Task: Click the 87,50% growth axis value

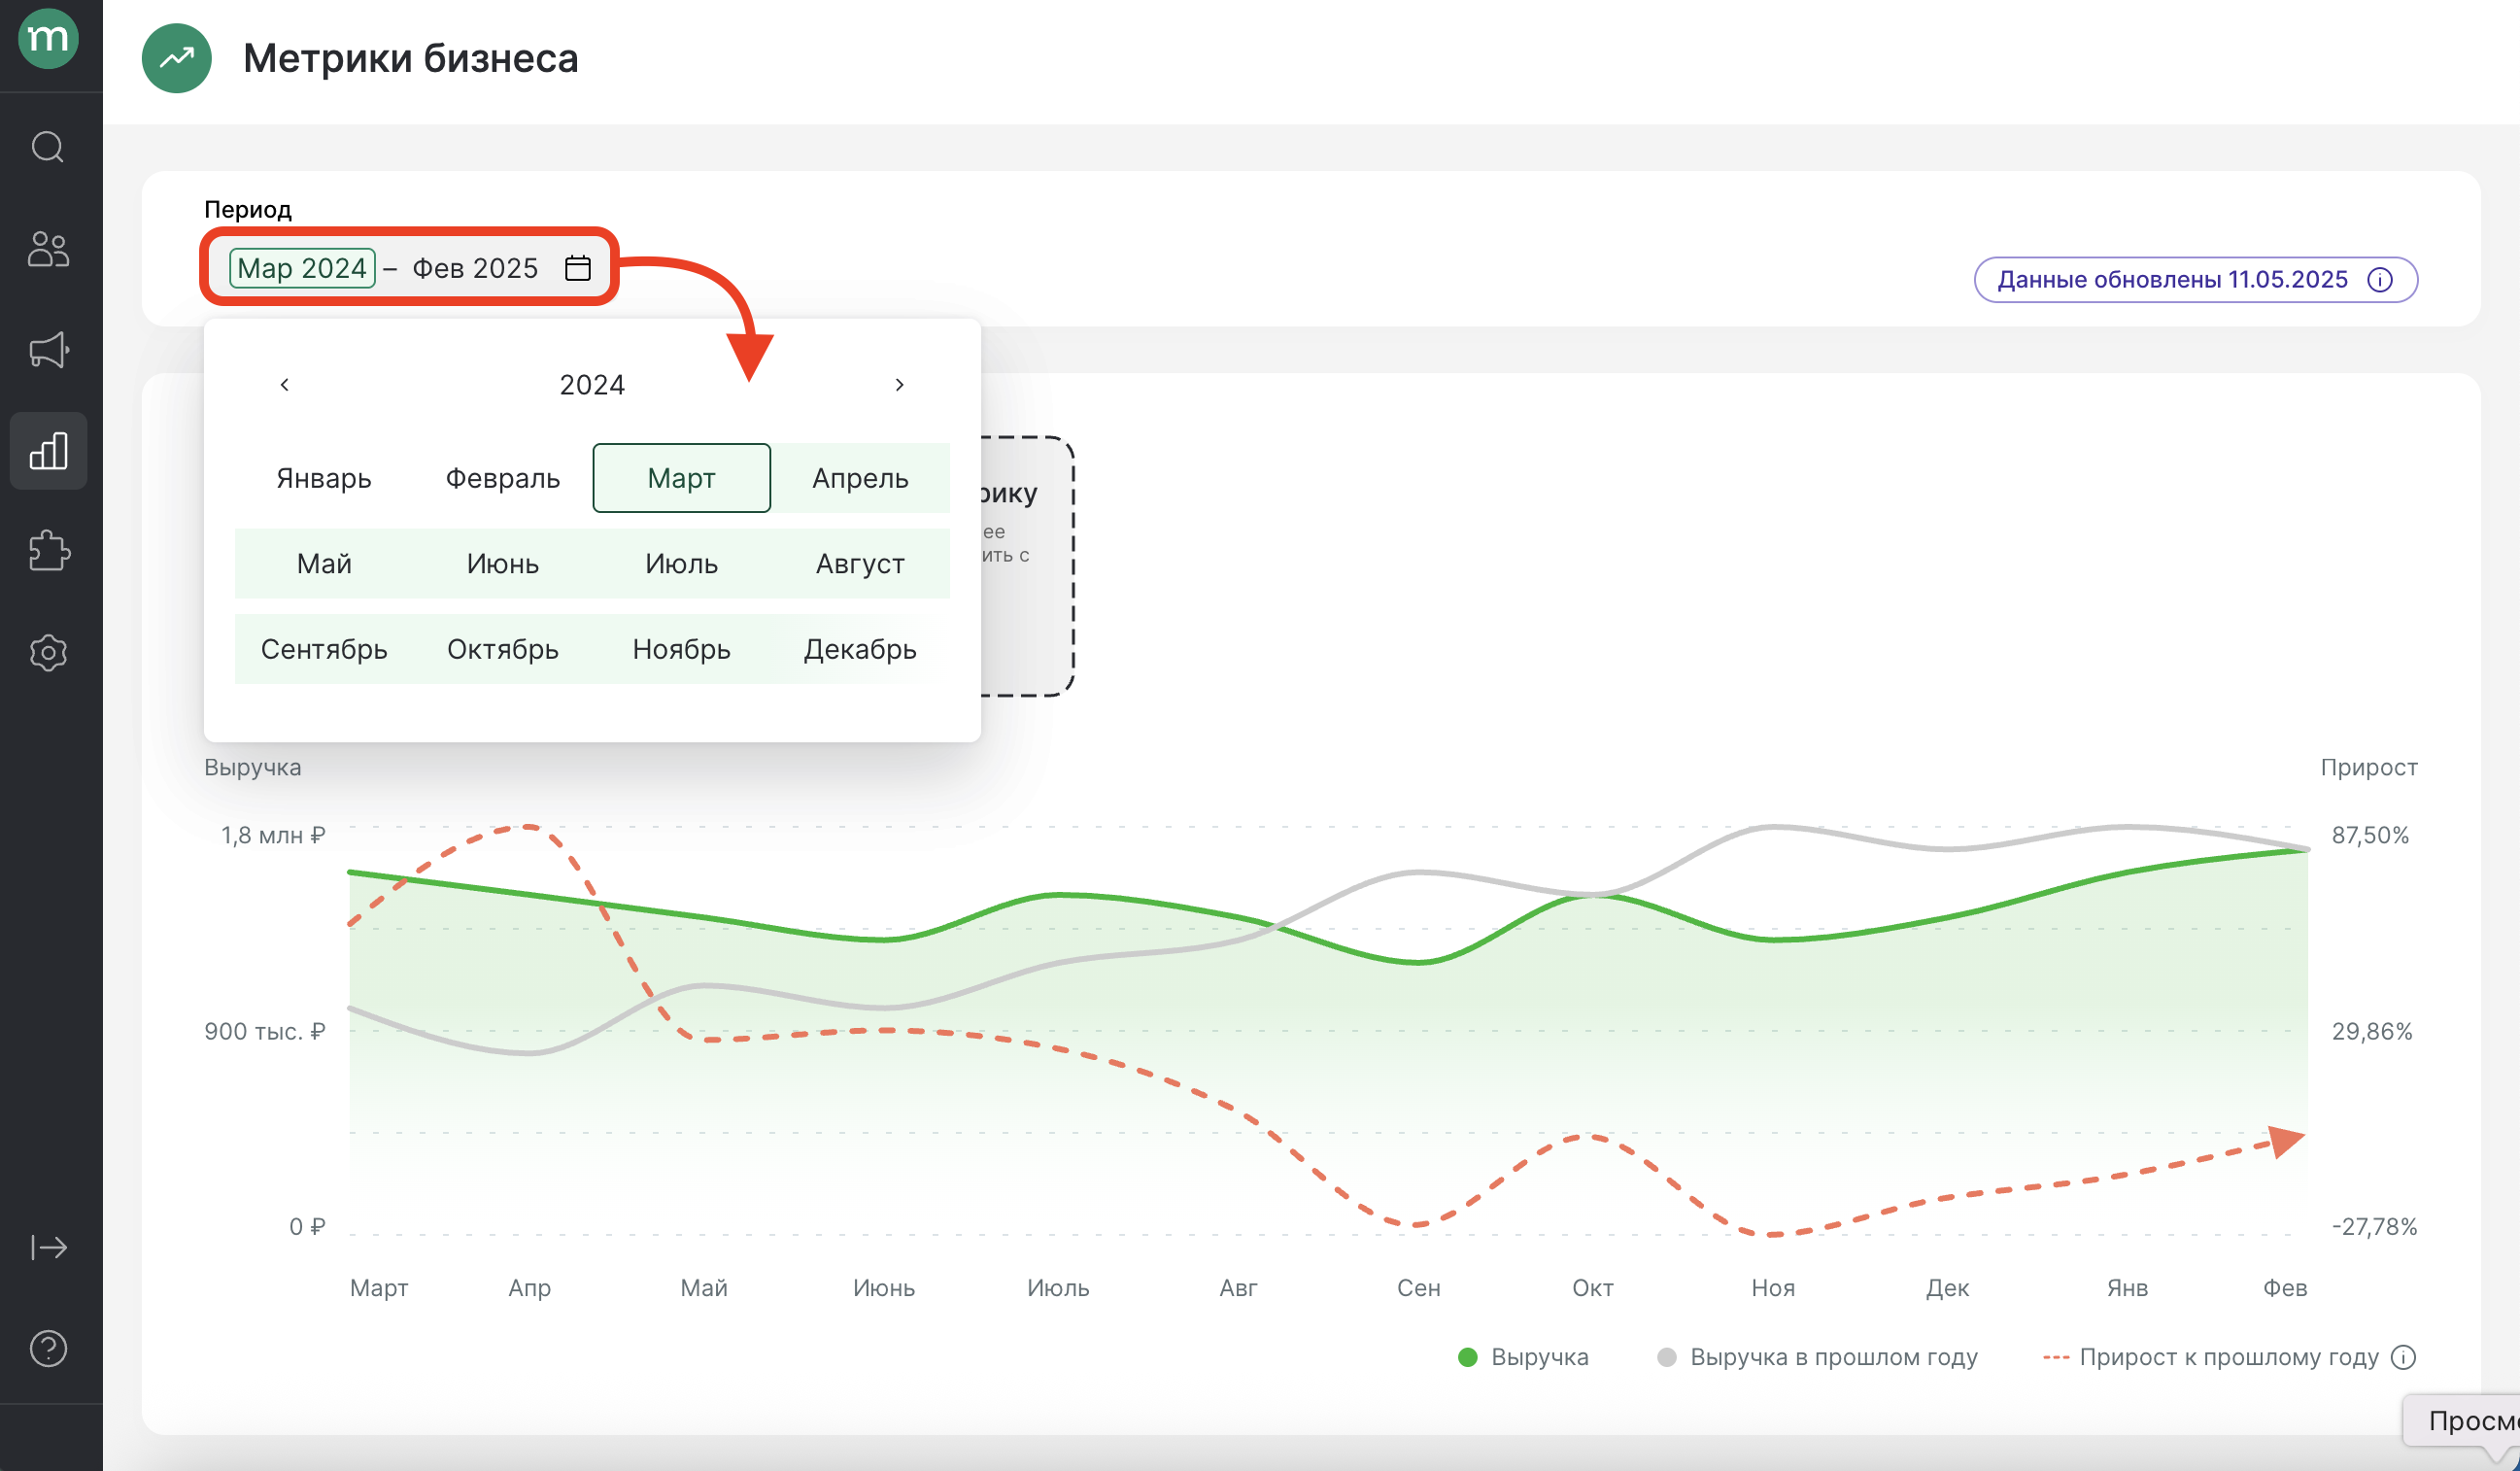Action: point(2371,835)
